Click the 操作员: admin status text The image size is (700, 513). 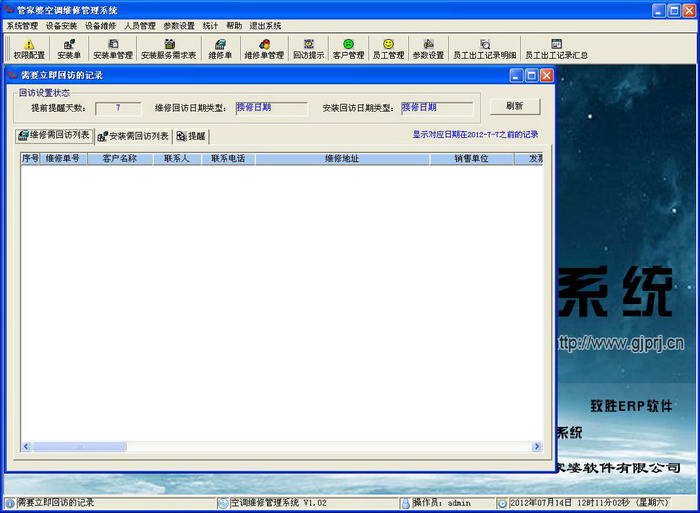(x=442, y=503)
